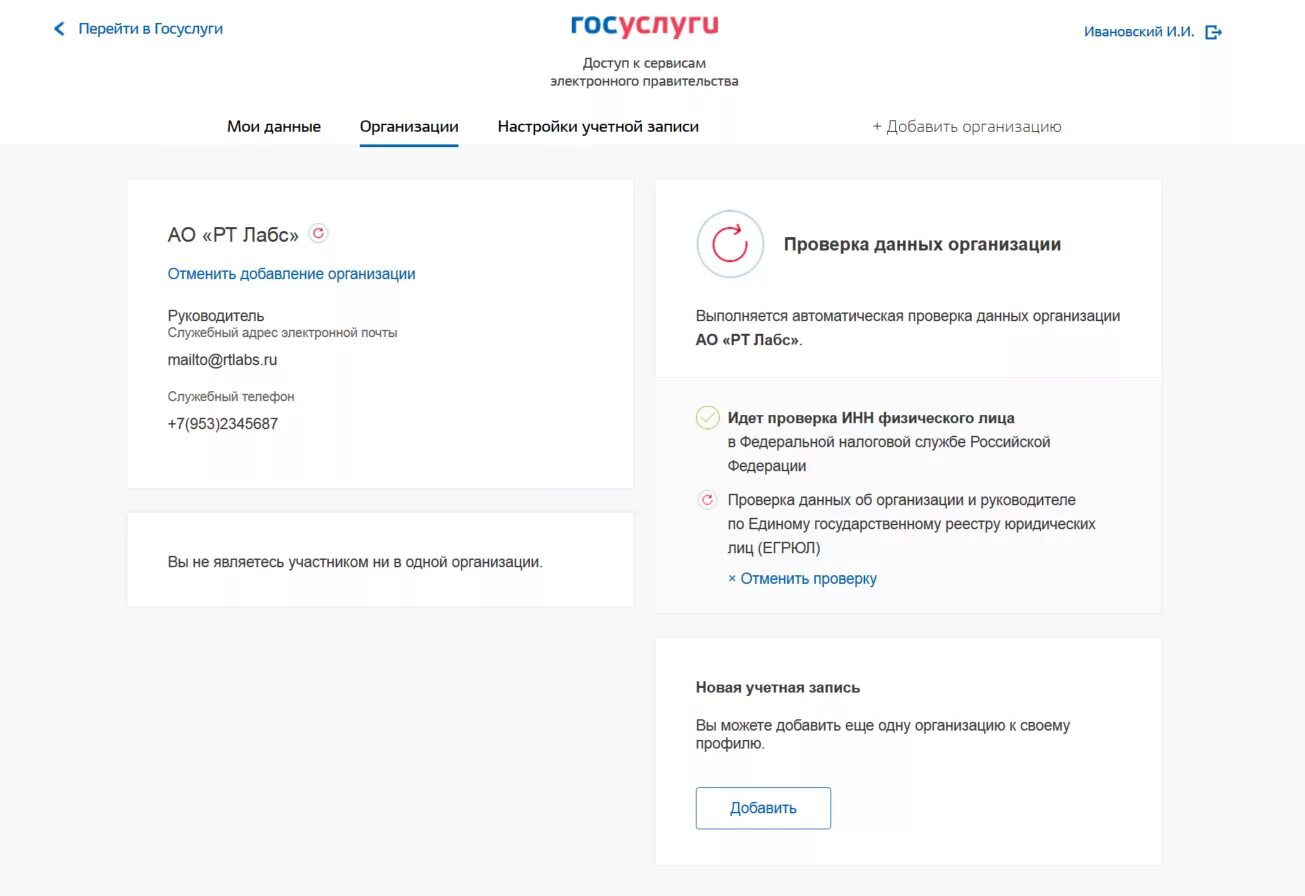Click the phone number +7(953)2345687

(222, 424)
